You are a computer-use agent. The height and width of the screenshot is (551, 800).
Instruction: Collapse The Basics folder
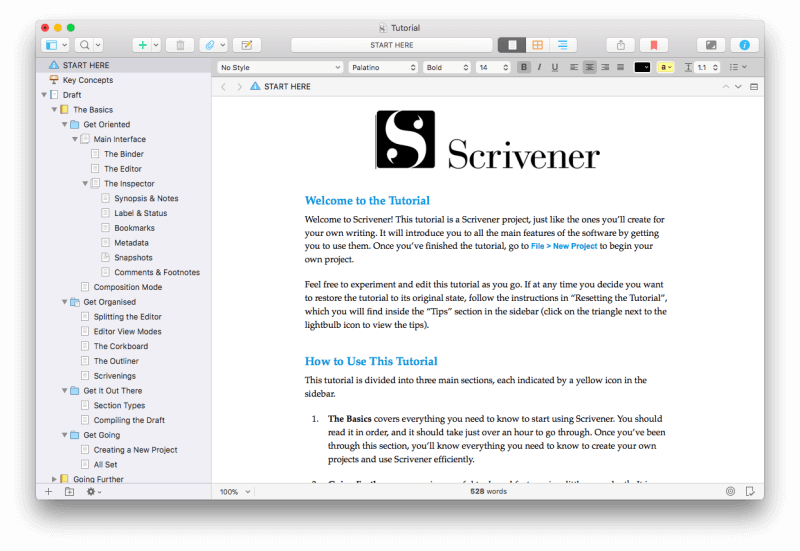pos(55,110)
